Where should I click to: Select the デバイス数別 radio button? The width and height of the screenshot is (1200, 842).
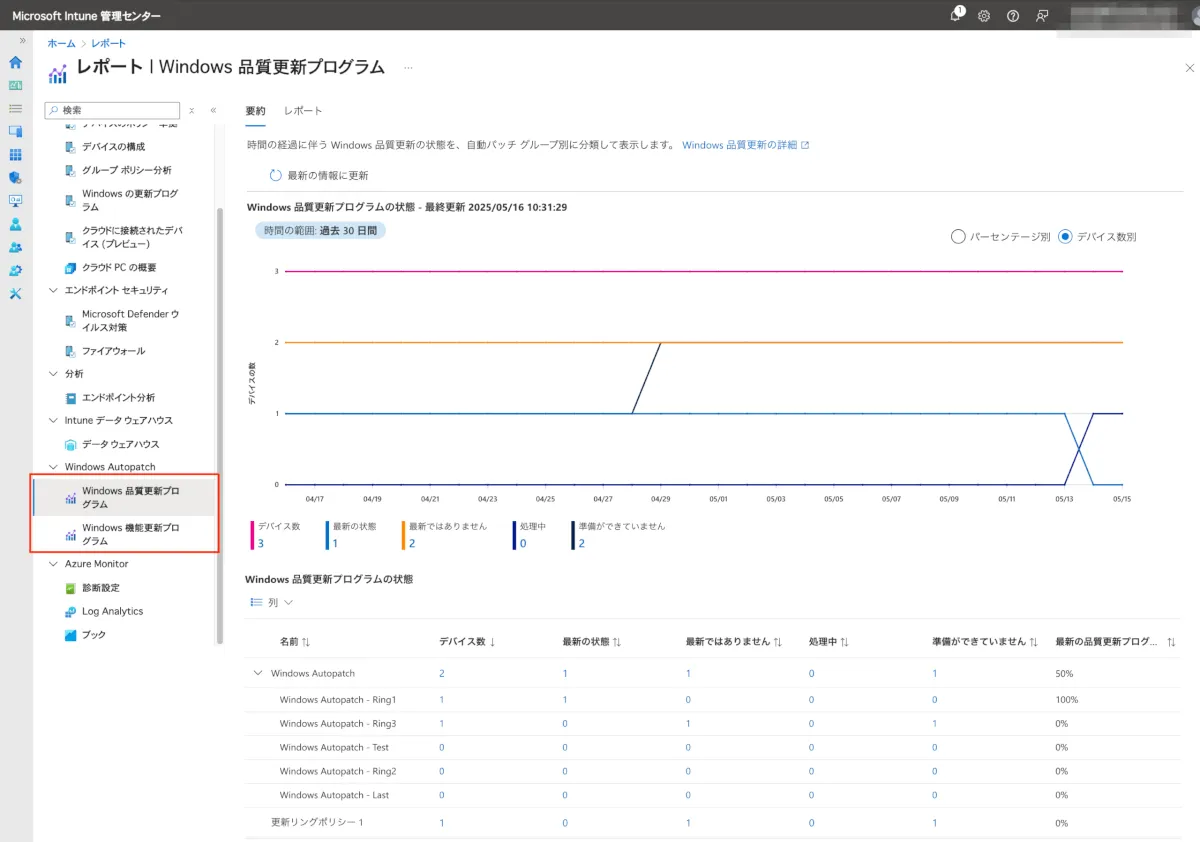[1065, 237]
